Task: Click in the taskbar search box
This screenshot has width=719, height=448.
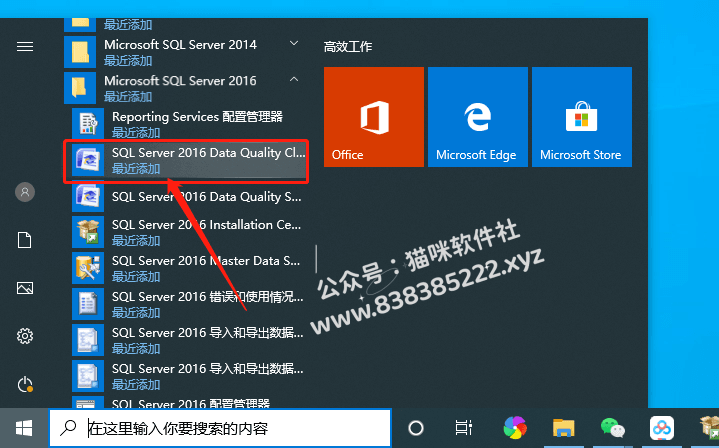Action: [x=220, y=428]
